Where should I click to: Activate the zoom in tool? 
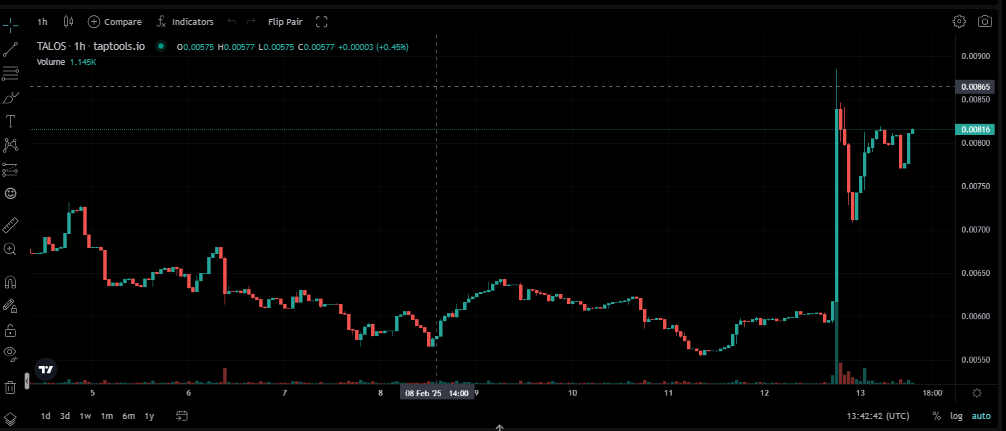(x=10, y=249)
